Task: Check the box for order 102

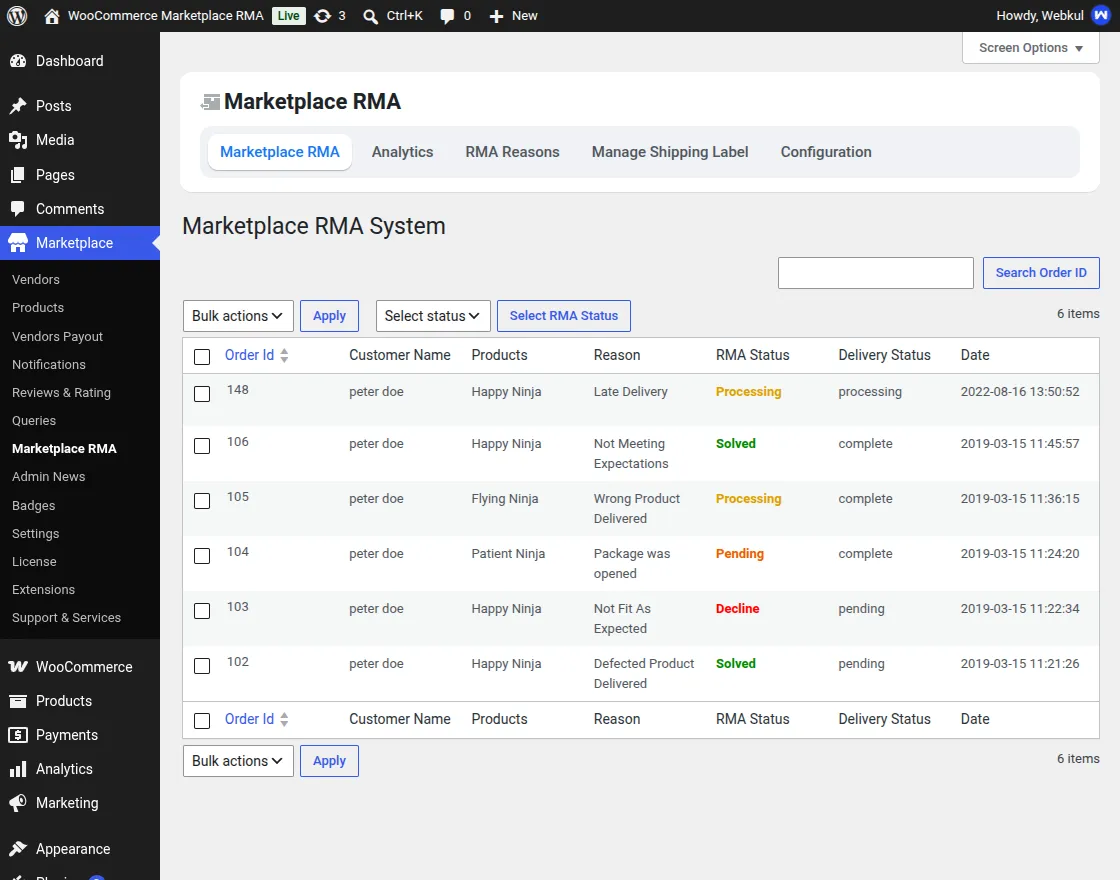Action: 202,666
